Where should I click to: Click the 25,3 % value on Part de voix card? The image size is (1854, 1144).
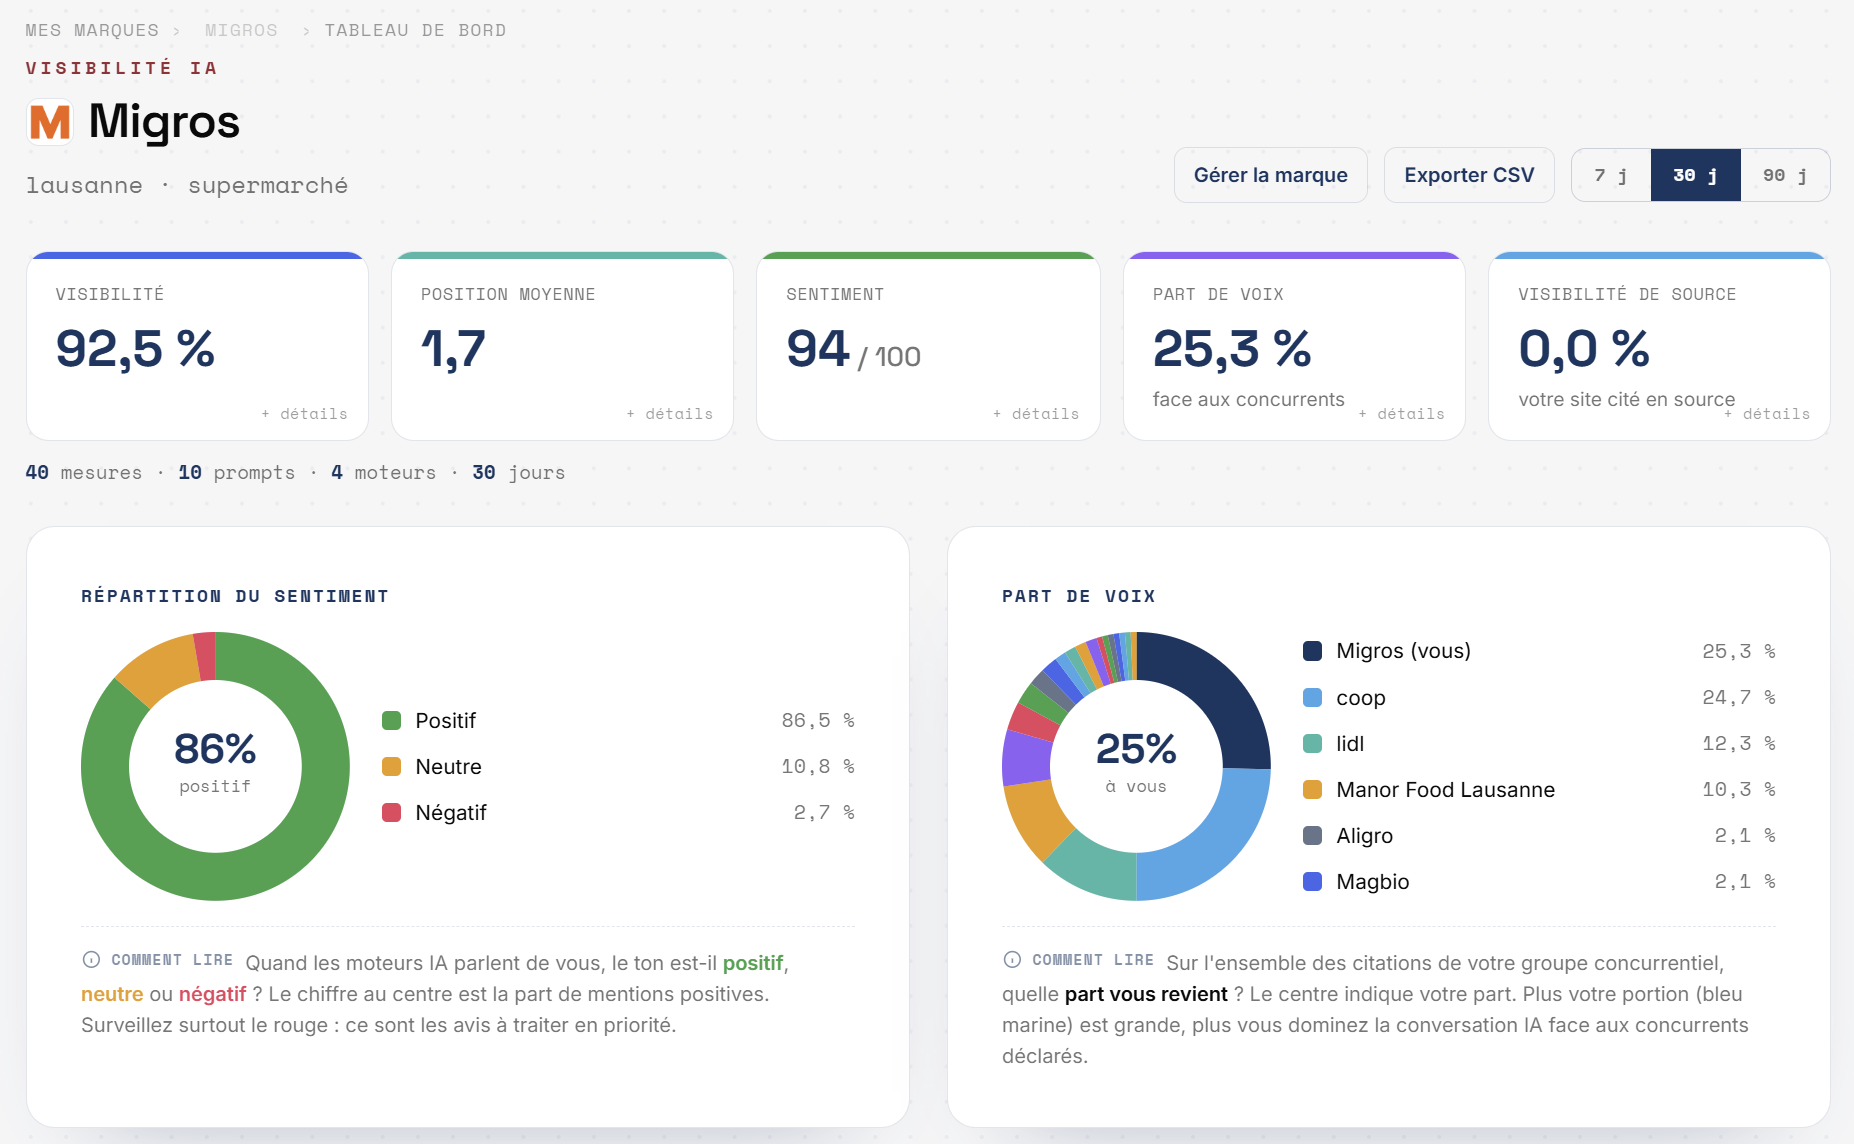coord(1232,349)
